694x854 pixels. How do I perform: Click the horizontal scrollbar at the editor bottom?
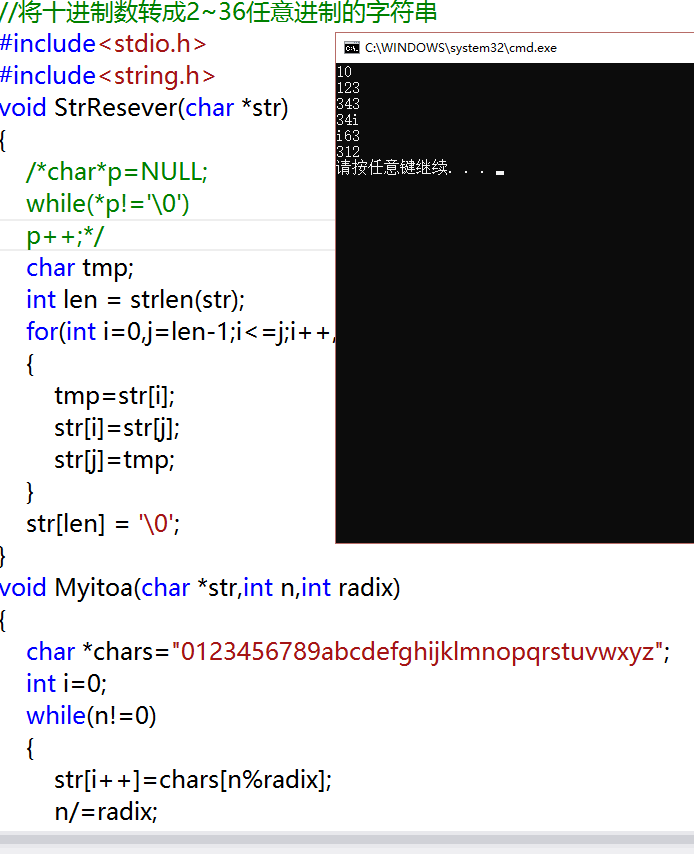click(347, 839)
